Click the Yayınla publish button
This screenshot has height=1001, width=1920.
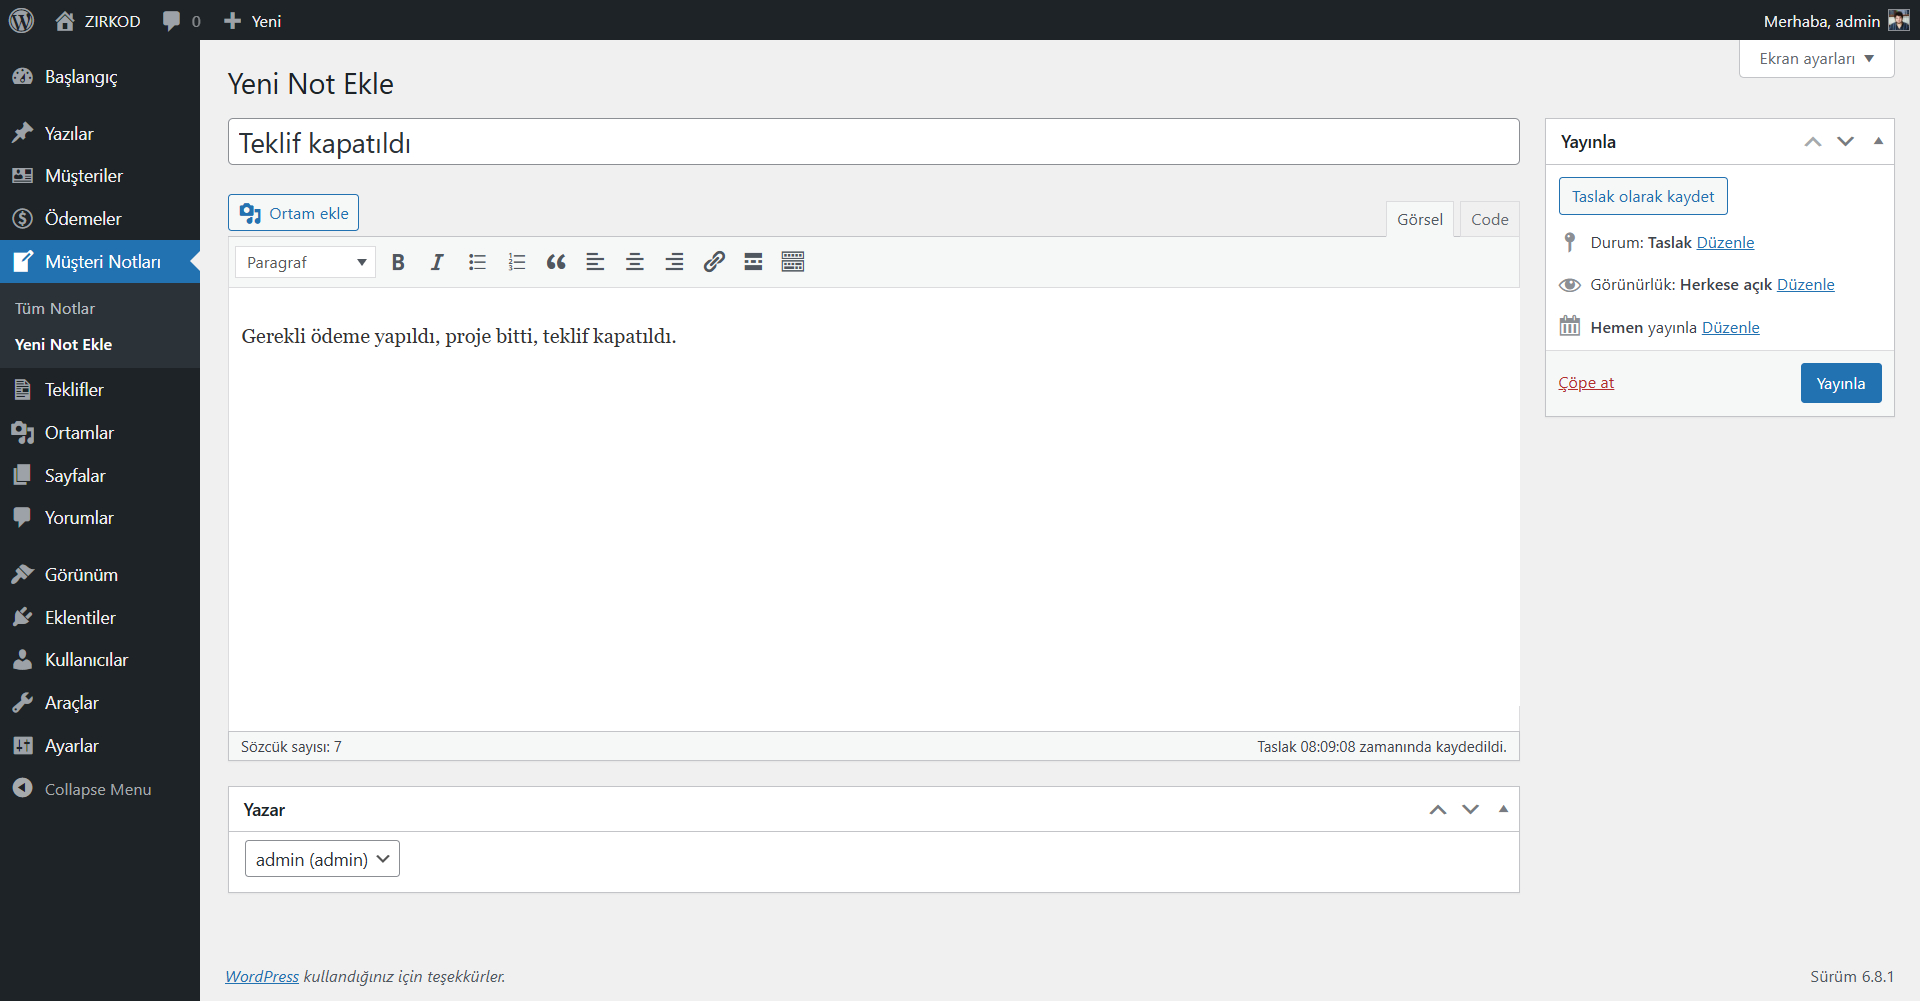pyautogui.click(x=1840, y=383)
